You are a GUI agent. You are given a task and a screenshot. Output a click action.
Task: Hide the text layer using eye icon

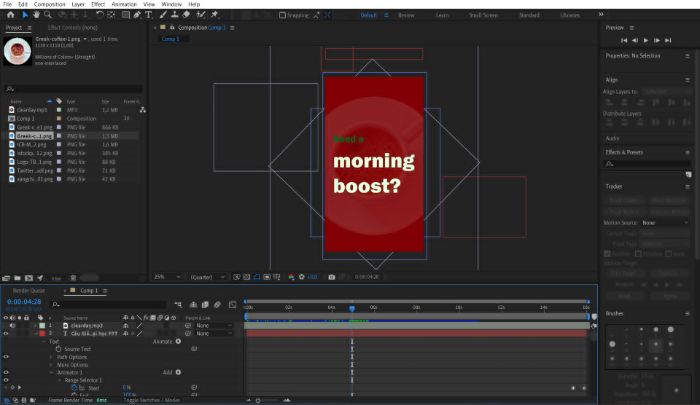point(6,334)
